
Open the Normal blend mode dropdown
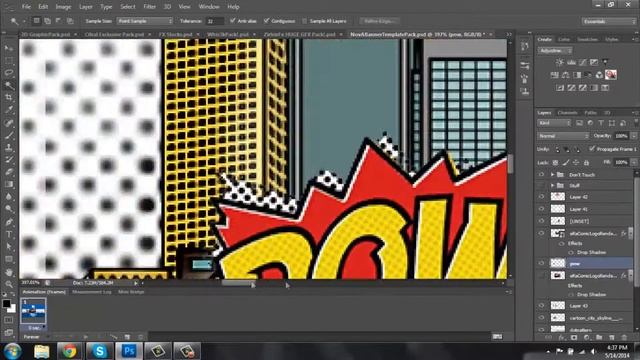pos(563,136)
